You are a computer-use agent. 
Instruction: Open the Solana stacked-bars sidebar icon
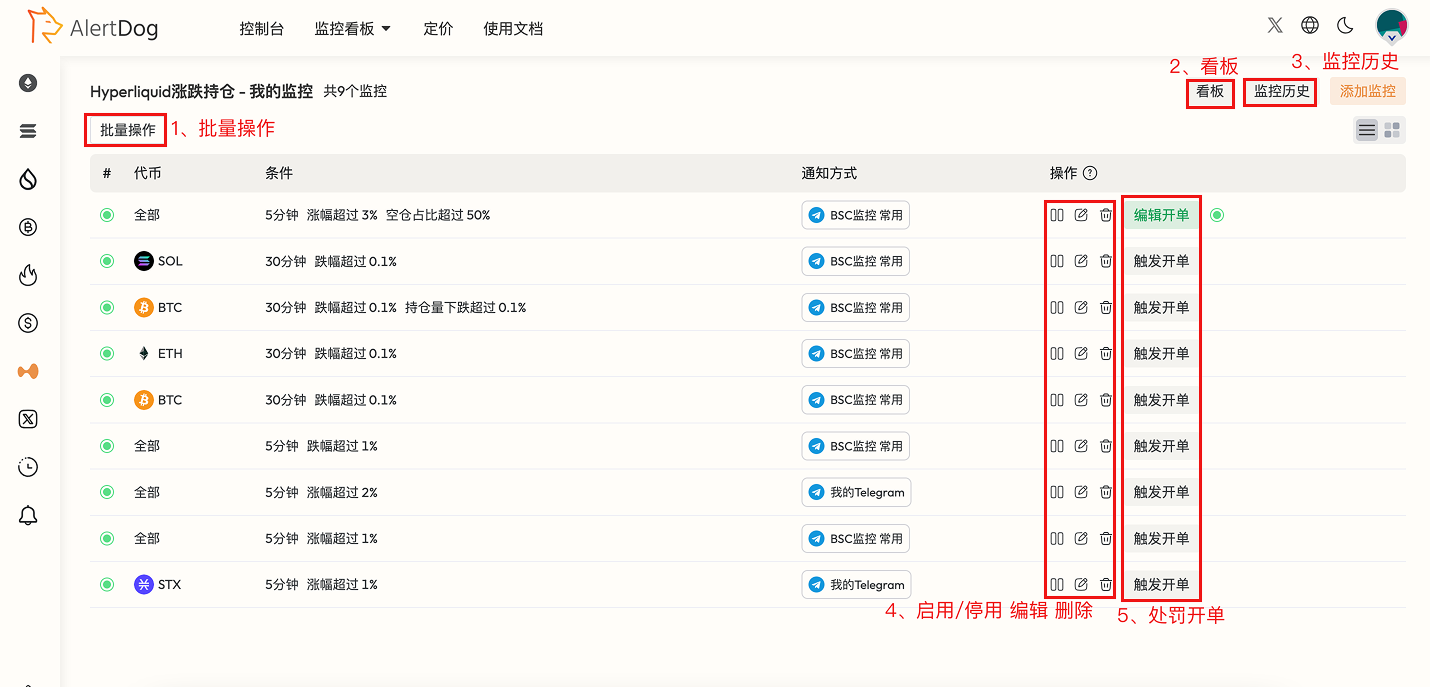click(28, 131)
